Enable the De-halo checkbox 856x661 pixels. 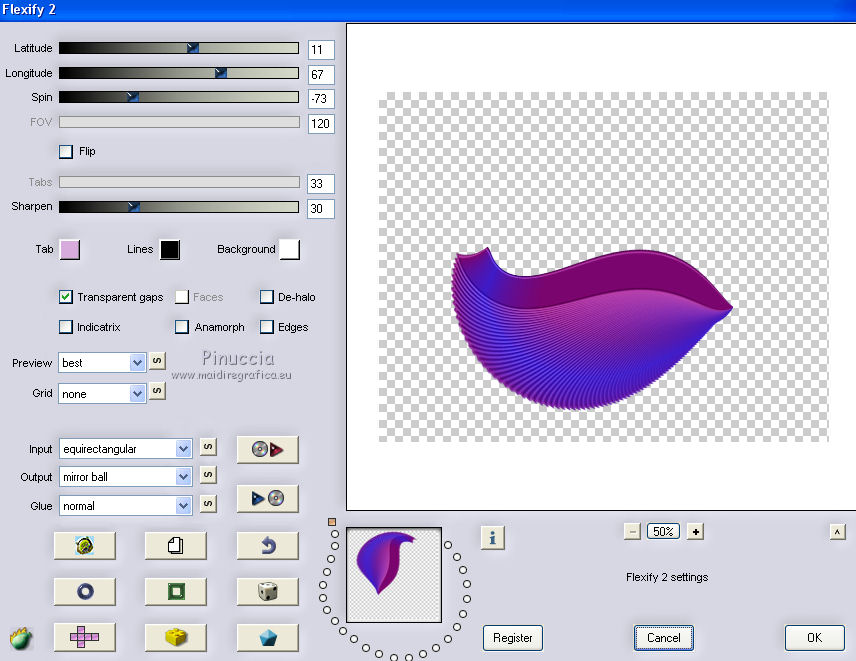pyautogui.click(x=266, y=297)
